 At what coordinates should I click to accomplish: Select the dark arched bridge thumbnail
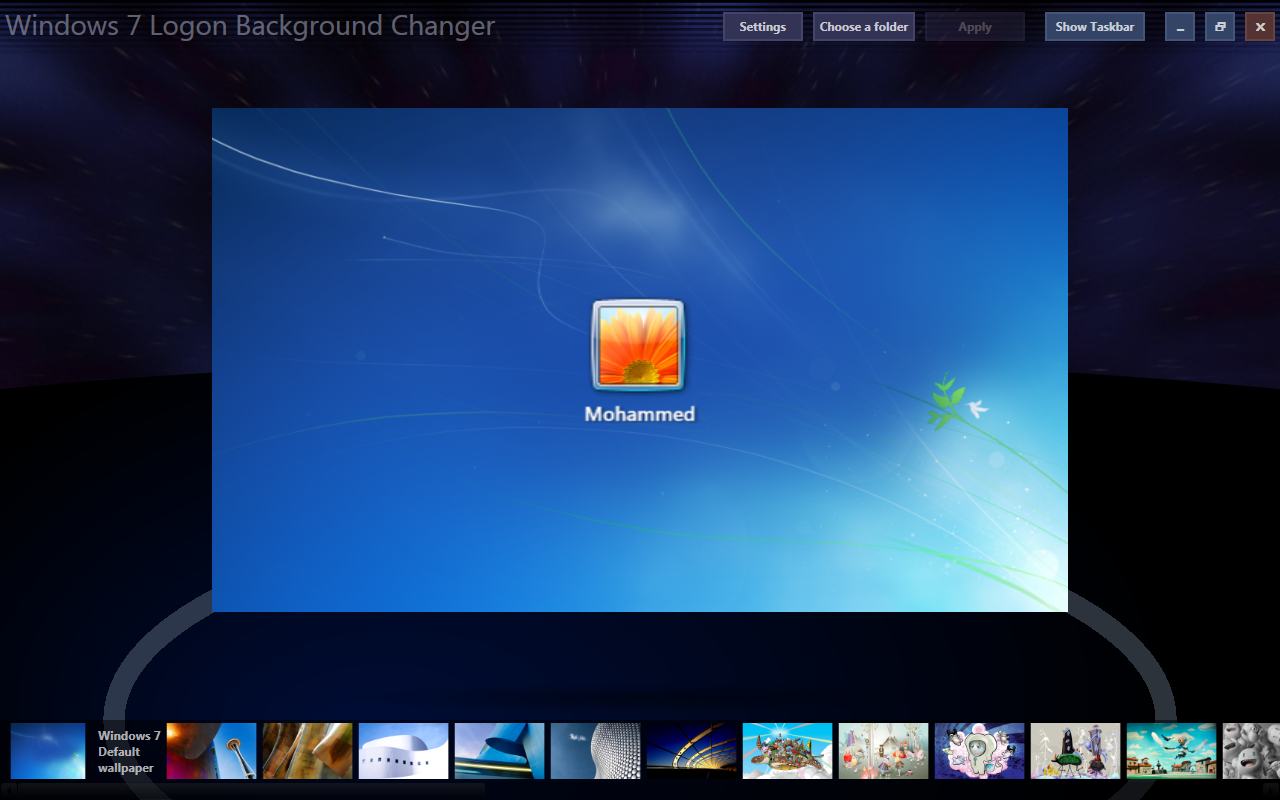click(x=692, y=751)
